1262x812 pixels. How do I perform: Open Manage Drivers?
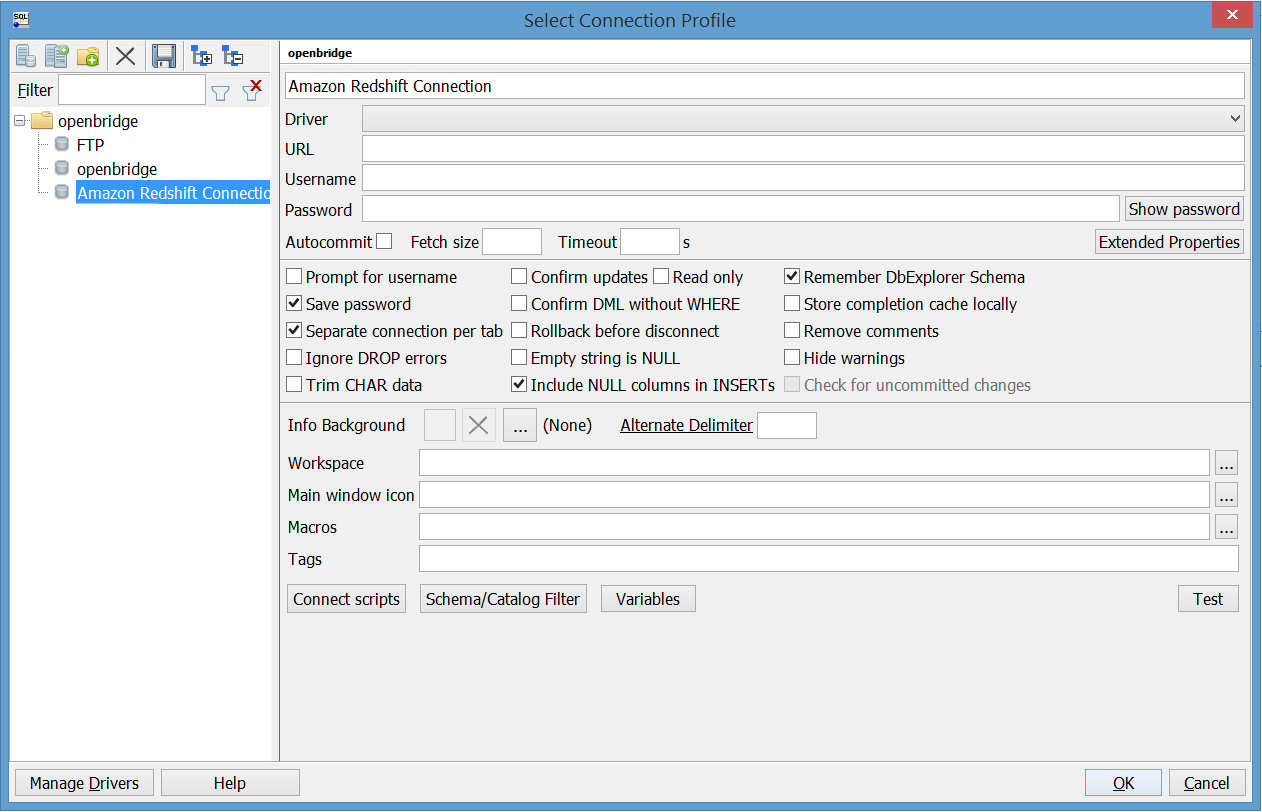pos(84,783)
